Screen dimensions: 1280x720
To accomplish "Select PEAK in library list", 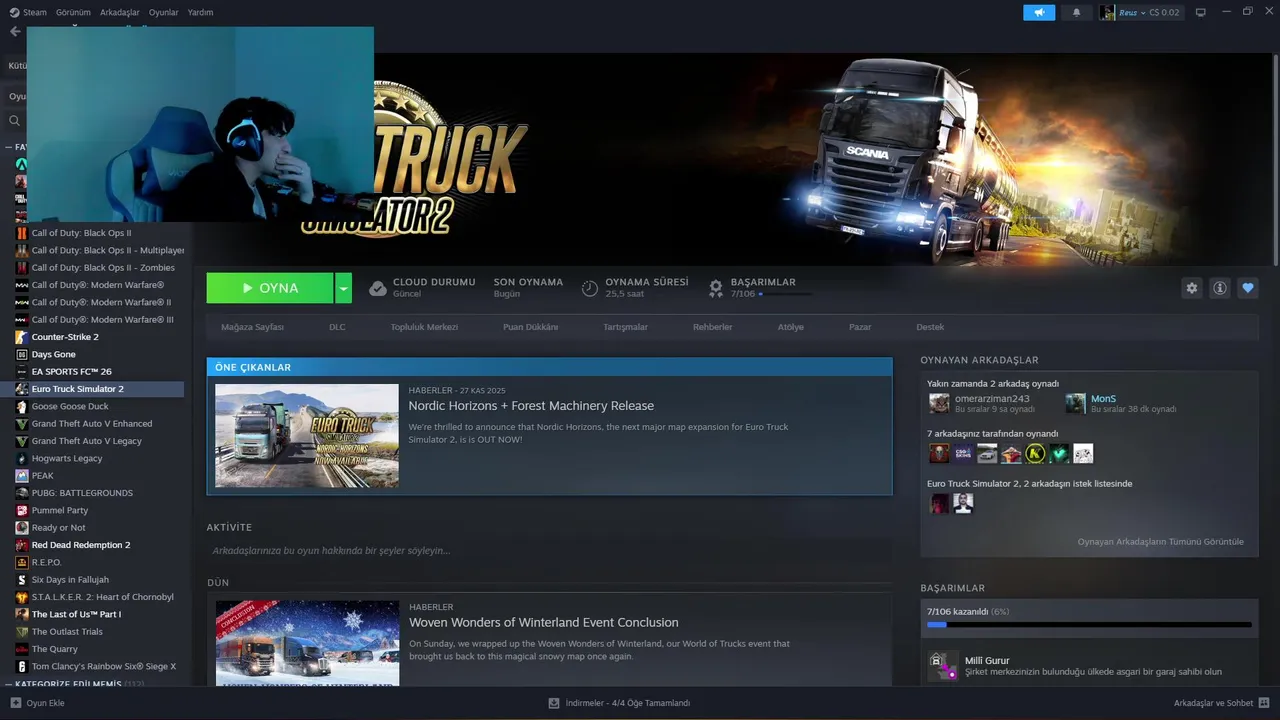I will point(42,476).
